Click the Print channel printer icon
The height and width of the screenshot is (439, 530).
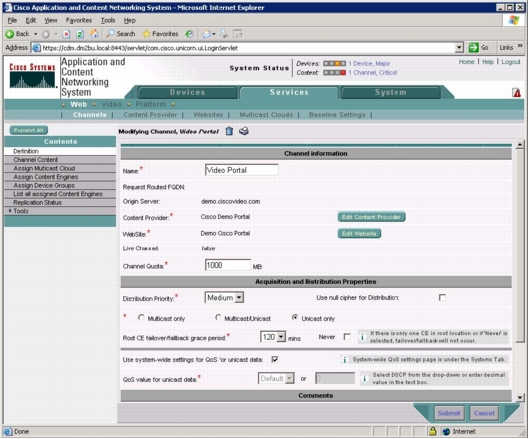[x=244, y=131]
